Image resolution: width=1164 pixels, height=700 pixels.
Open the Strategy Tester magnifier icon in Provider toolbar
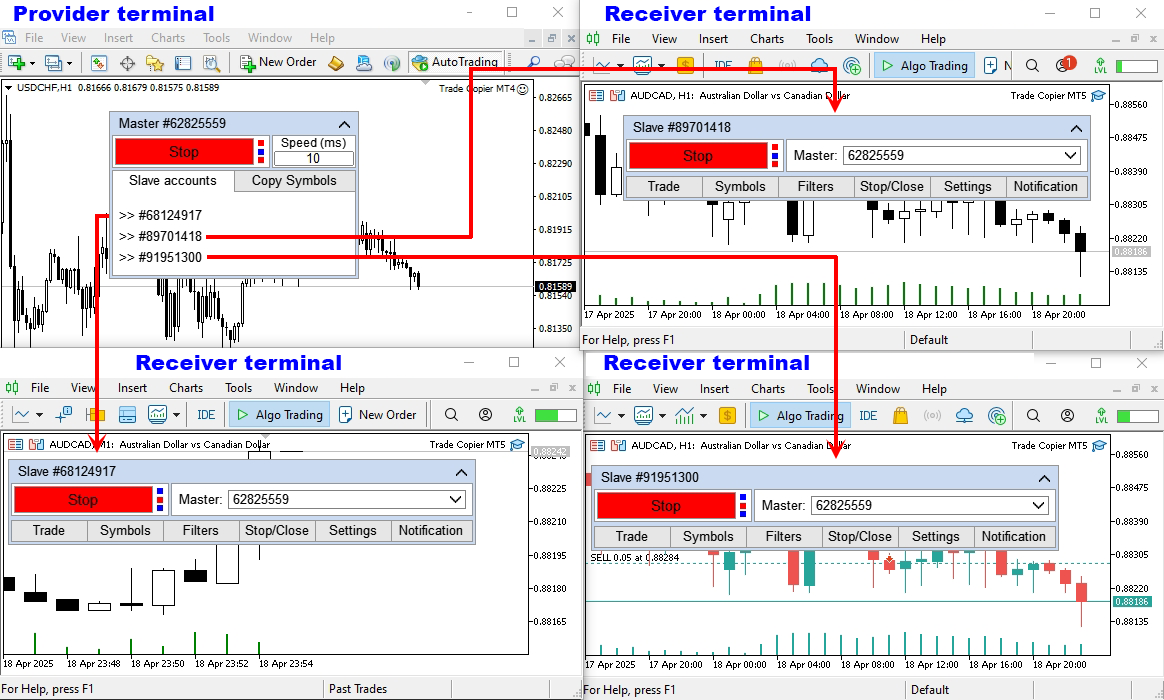pos(211,63)
